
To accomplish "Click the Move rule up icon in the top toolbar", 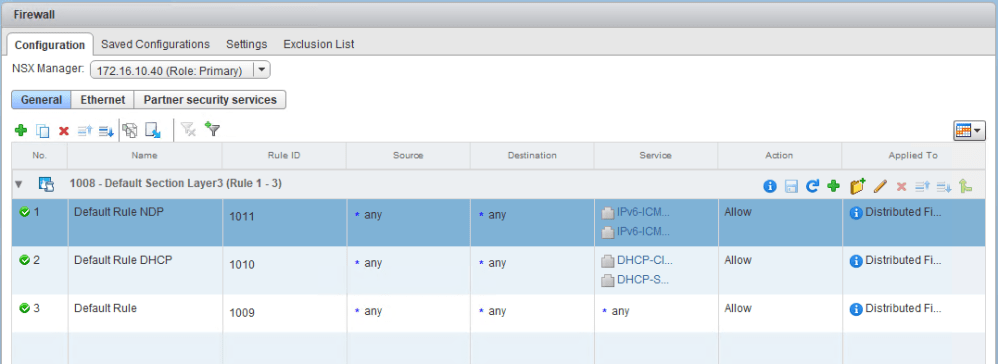I will click(x=85, y=131).
